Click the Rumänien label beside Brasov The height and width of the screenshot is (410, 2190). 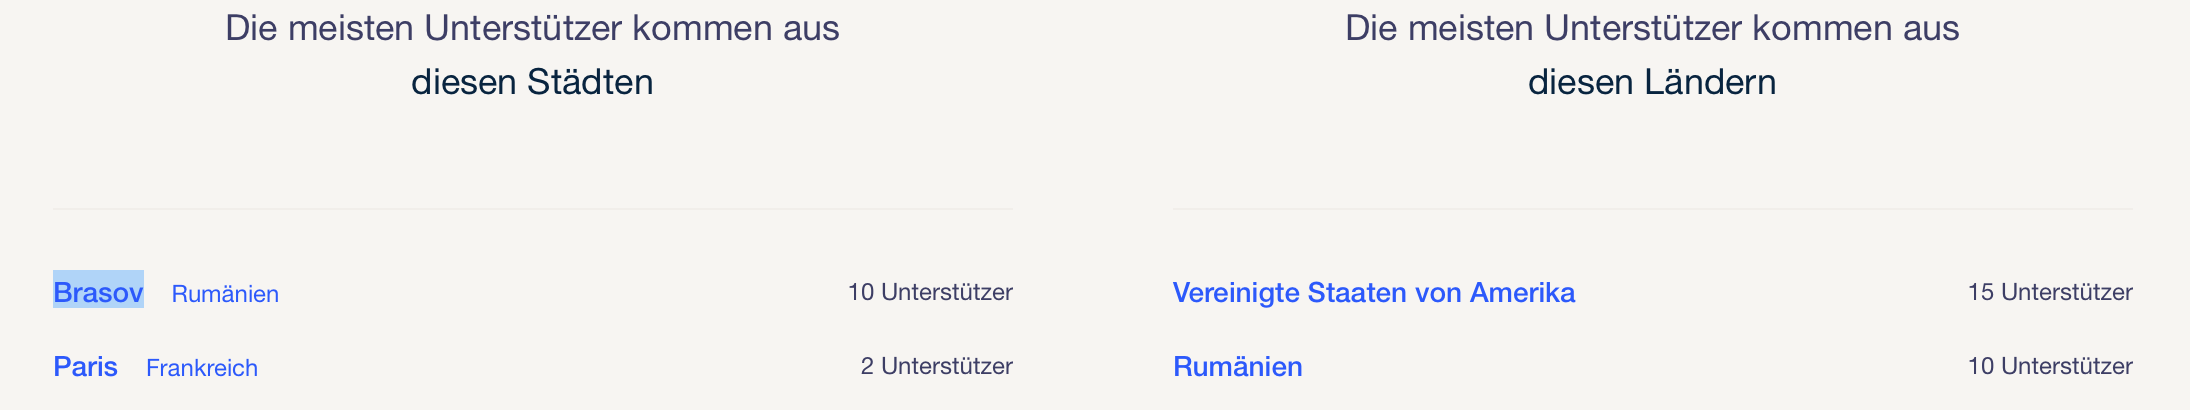225,294
